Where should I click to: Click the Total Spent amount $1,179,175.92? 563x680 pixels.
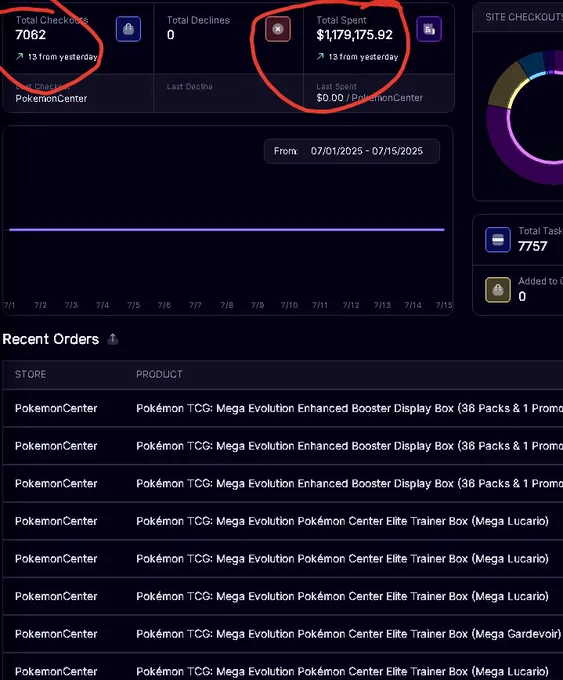coord(354,35)
